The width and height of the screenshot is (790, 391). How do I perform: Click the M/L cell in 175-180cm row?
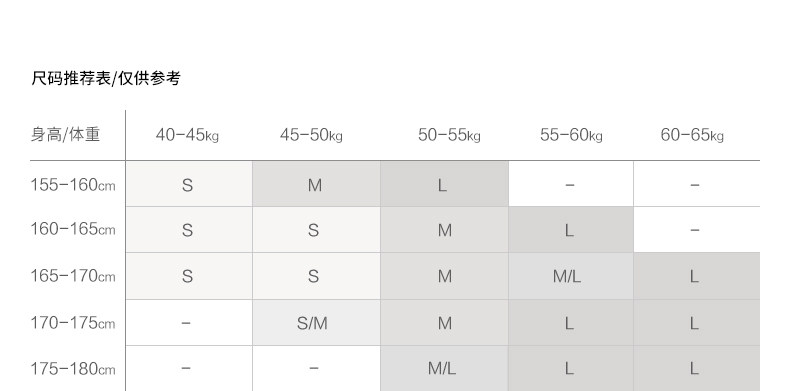pos(444,368)
